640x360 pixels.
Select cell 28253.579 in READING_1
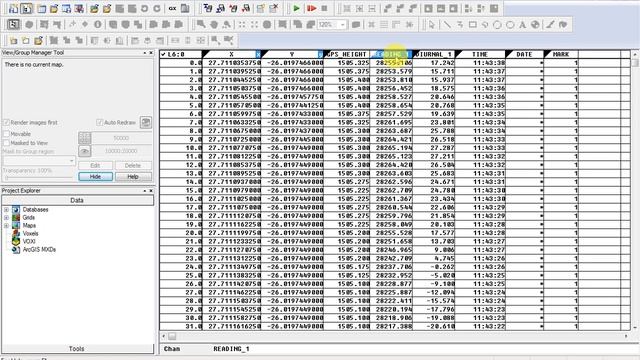point(391,71)
